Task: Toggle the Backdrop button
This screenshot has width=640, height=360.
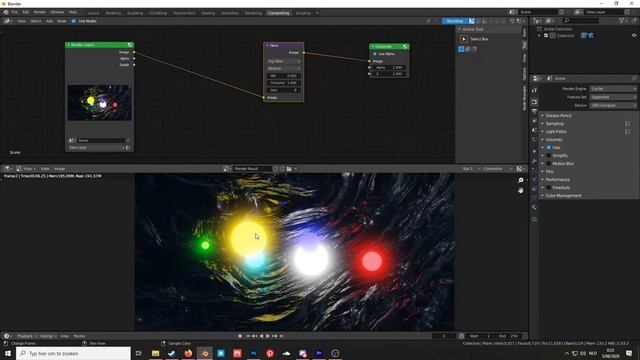Action: pos(454,21)
